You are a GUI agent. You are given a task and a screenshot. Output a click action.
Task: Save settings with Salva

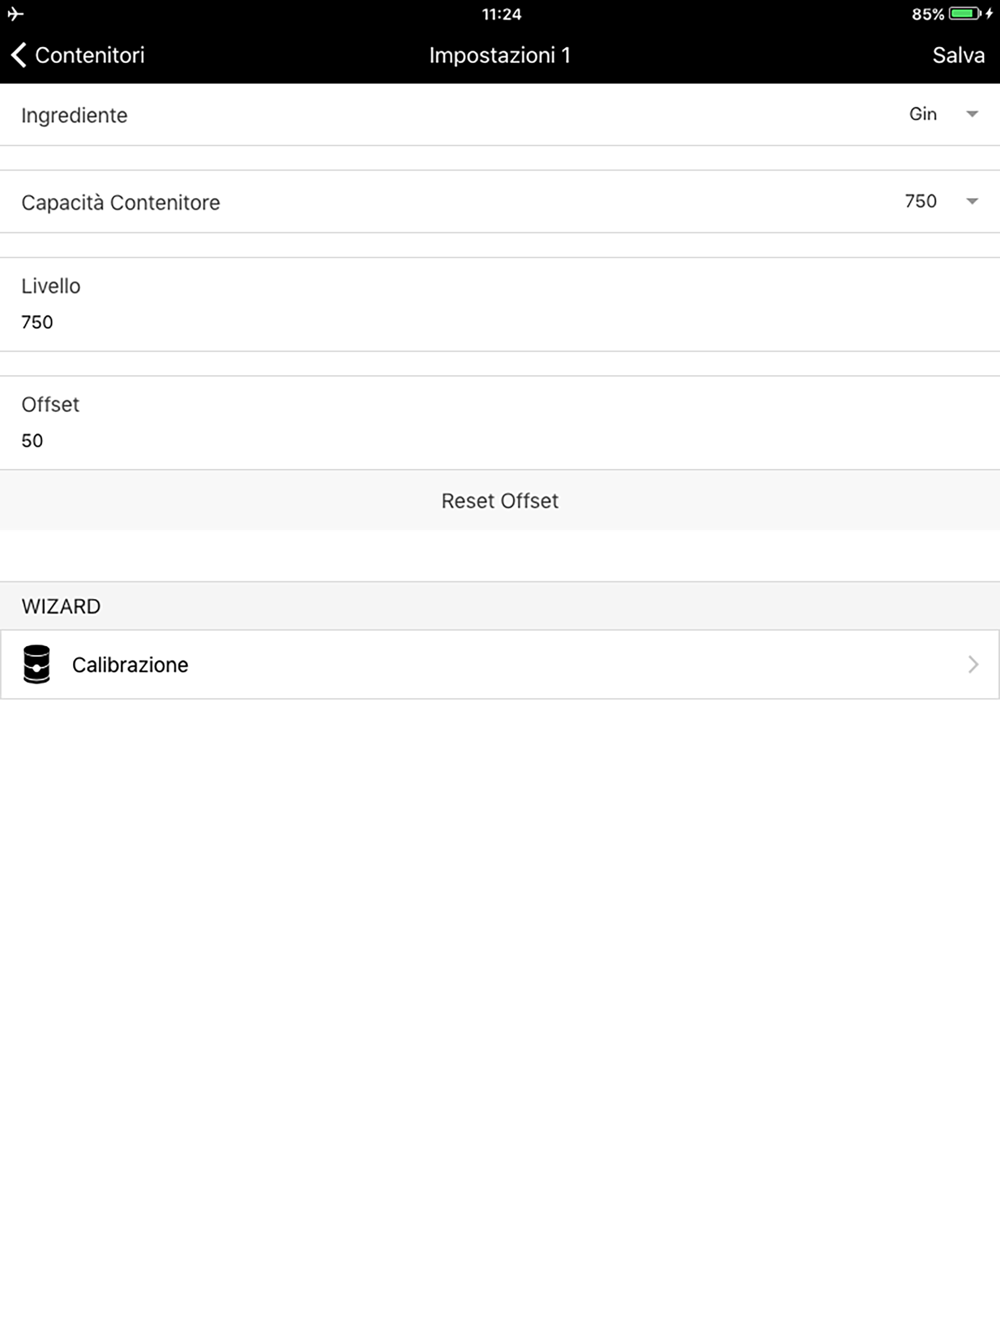click(958, 55)
